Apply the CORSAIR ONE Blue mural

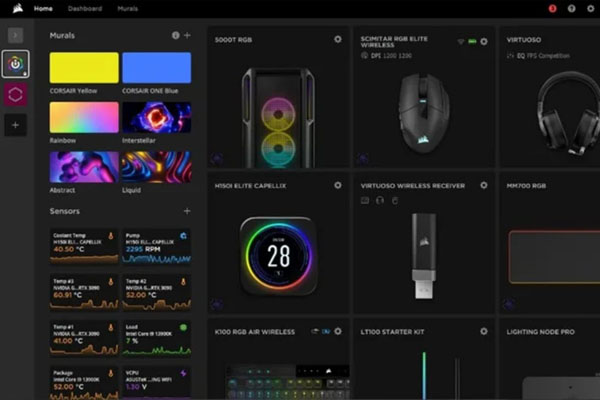(156, 68)
